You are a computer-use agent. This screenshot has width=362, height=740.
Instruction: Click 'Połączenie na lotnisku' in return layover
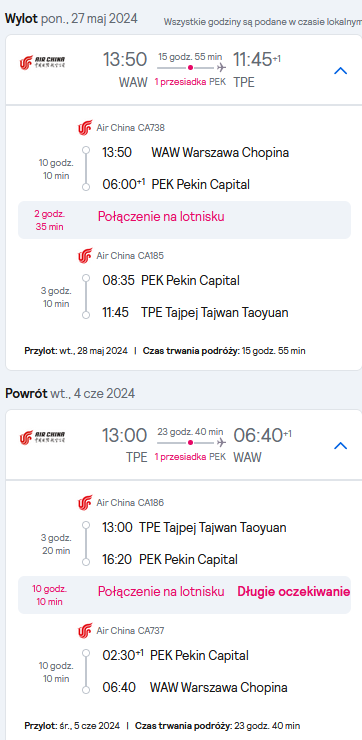161,592
